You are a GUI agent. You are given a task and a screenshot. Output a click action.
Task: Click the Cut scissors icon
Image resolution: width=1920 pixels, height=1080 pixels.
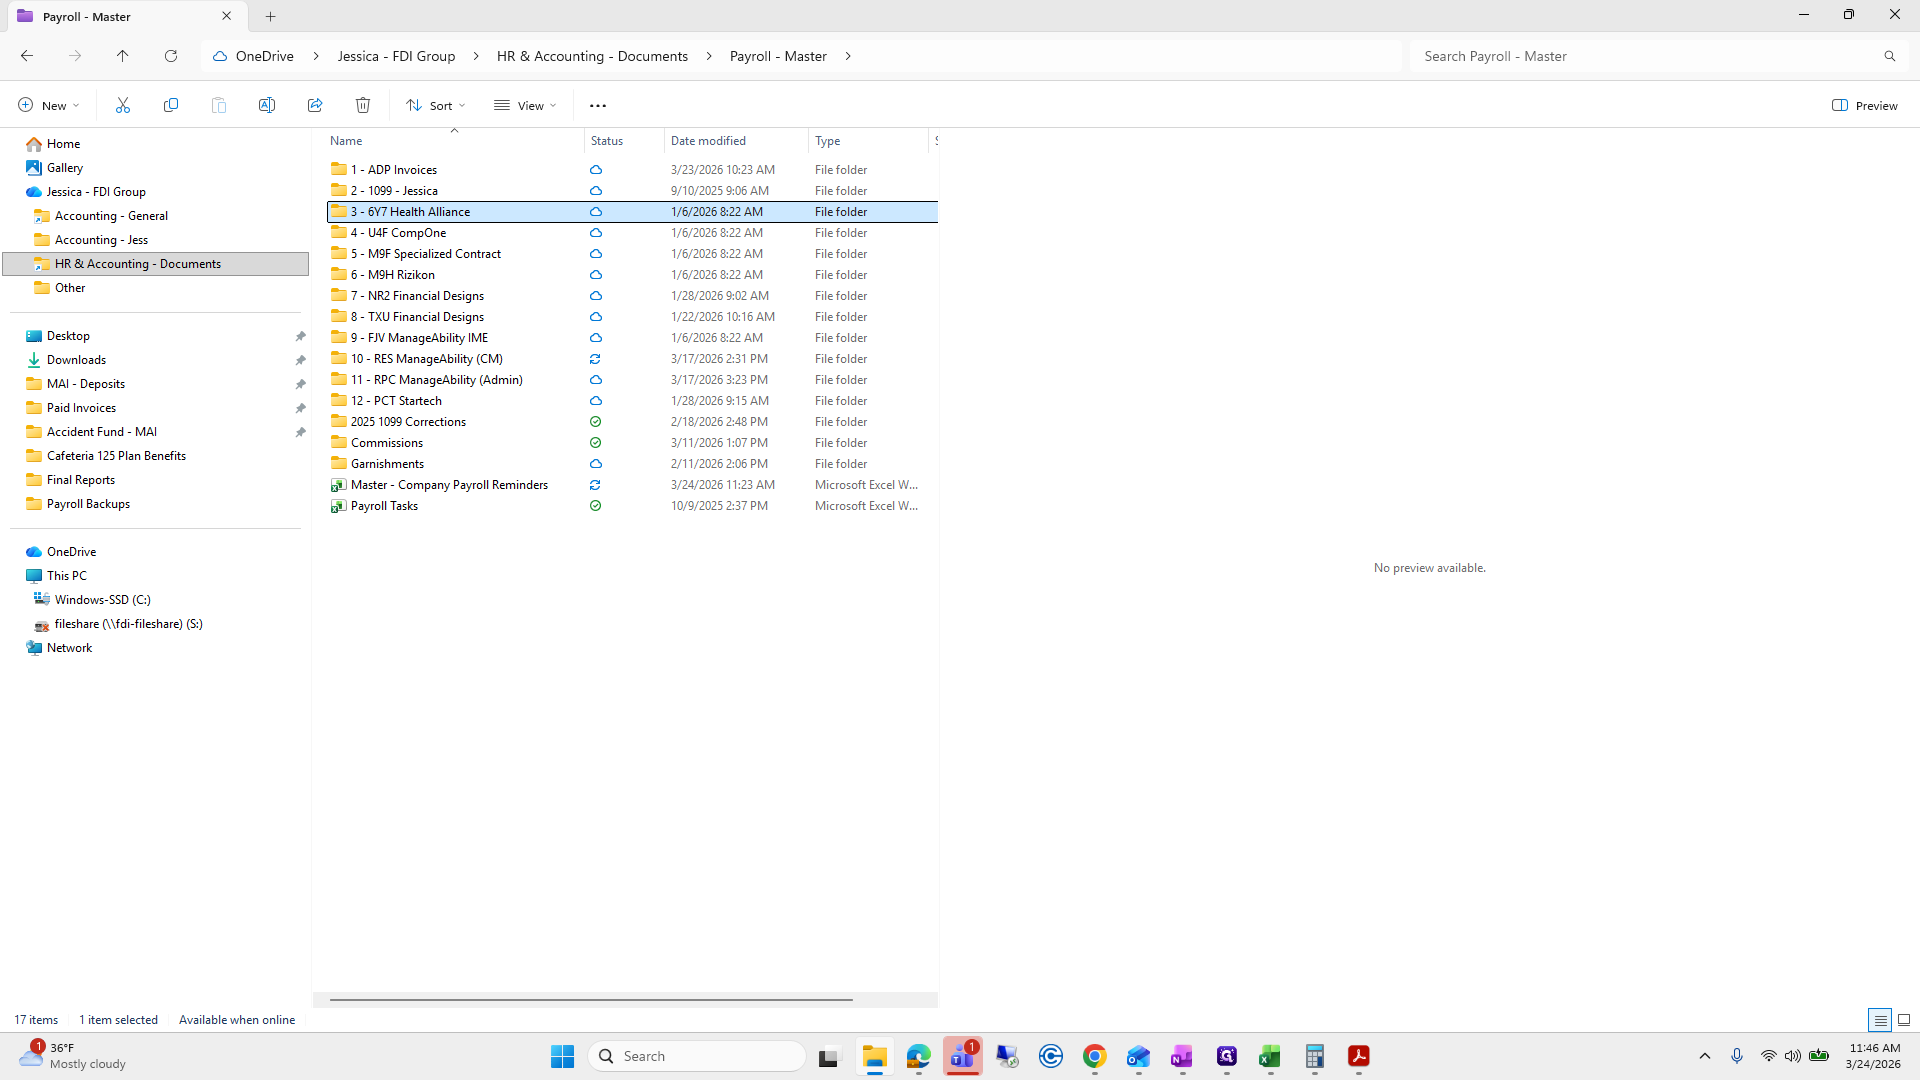coord(123,105)
